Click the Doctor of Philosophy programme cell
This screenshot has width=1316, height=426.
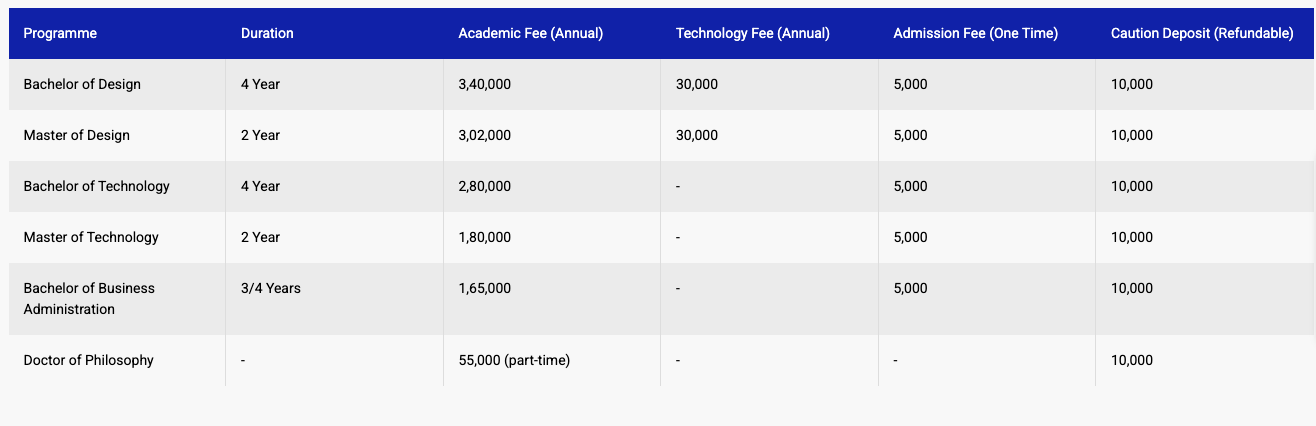point(89,360)
